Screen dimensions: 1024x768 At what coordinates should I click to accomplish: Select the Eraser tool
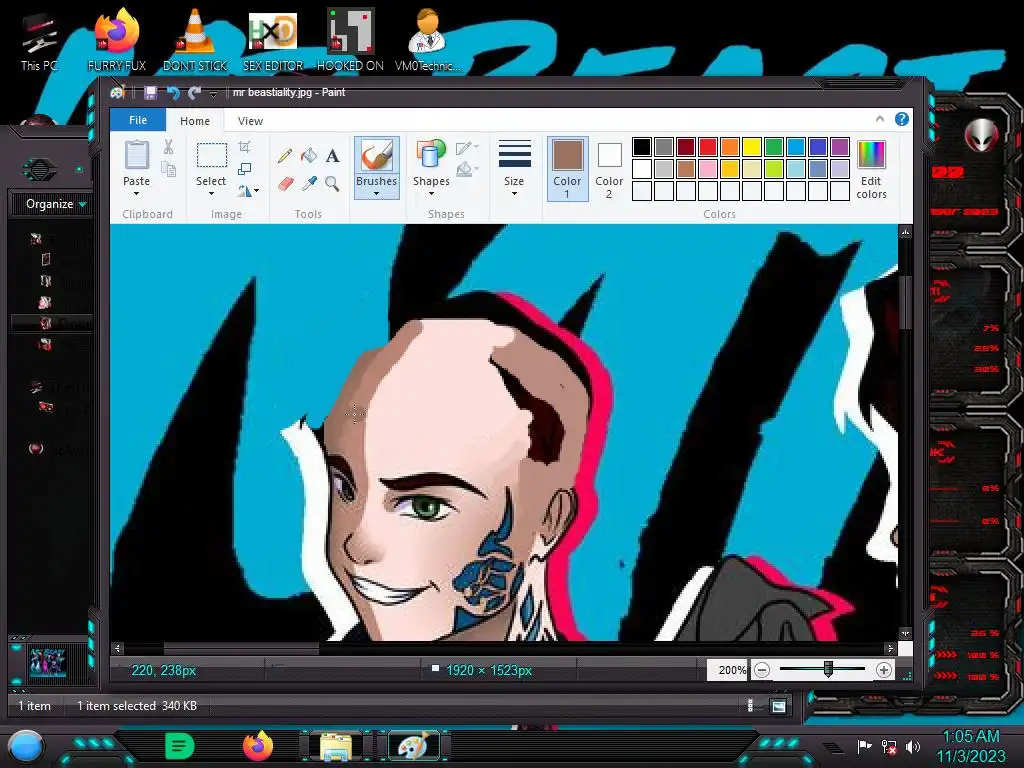coord(285,184)
